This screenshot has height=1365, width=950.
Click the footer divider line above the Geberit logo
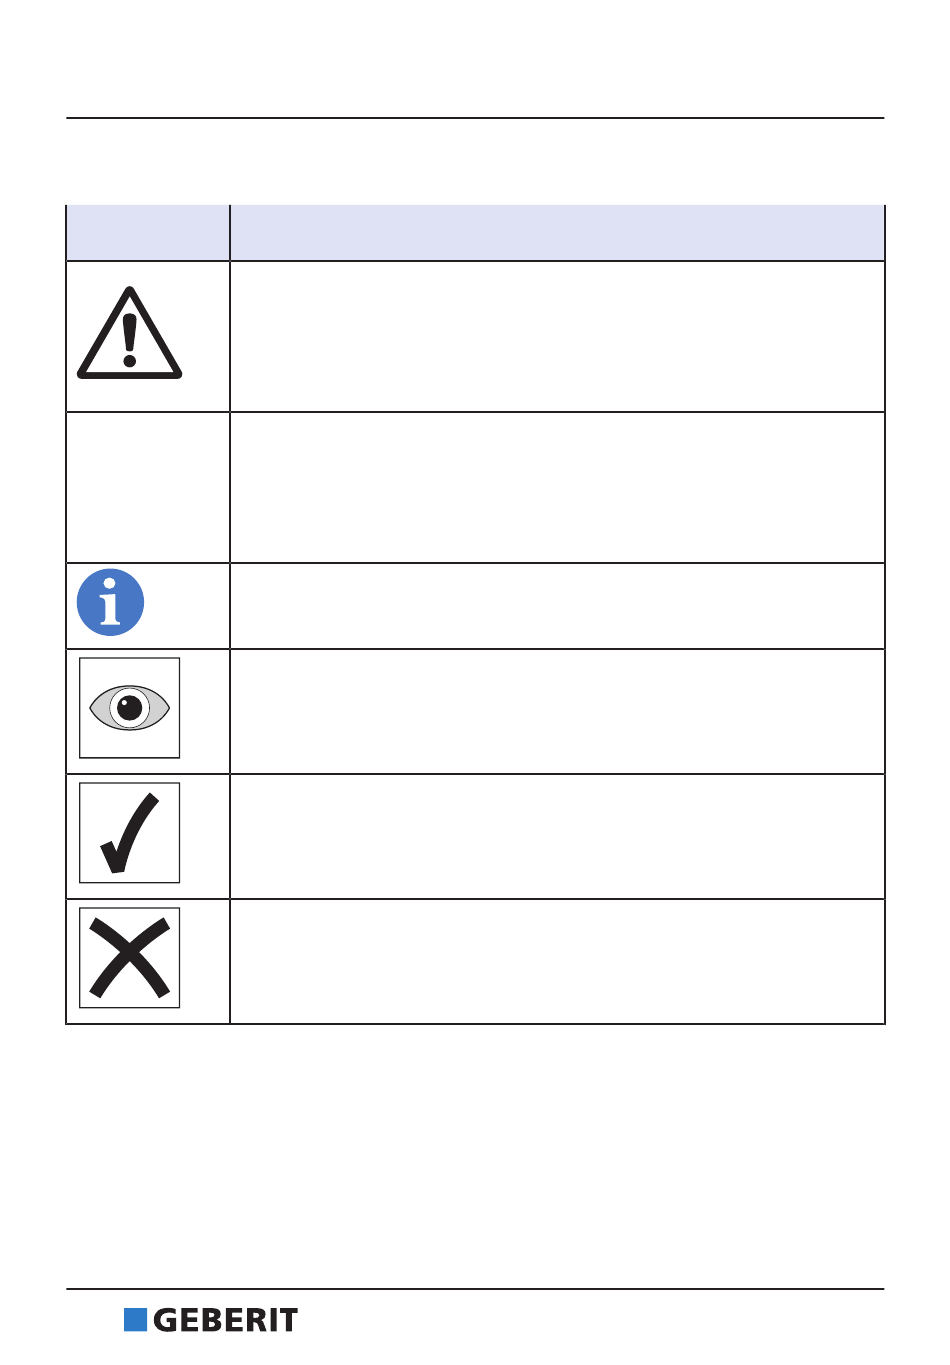[476, 1289]
